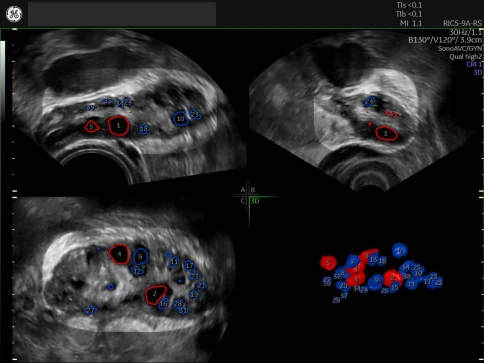This screenshot has width=484, height=363.
Task: Click blue follicle 16 in plane C
Action: pos(163,304)
